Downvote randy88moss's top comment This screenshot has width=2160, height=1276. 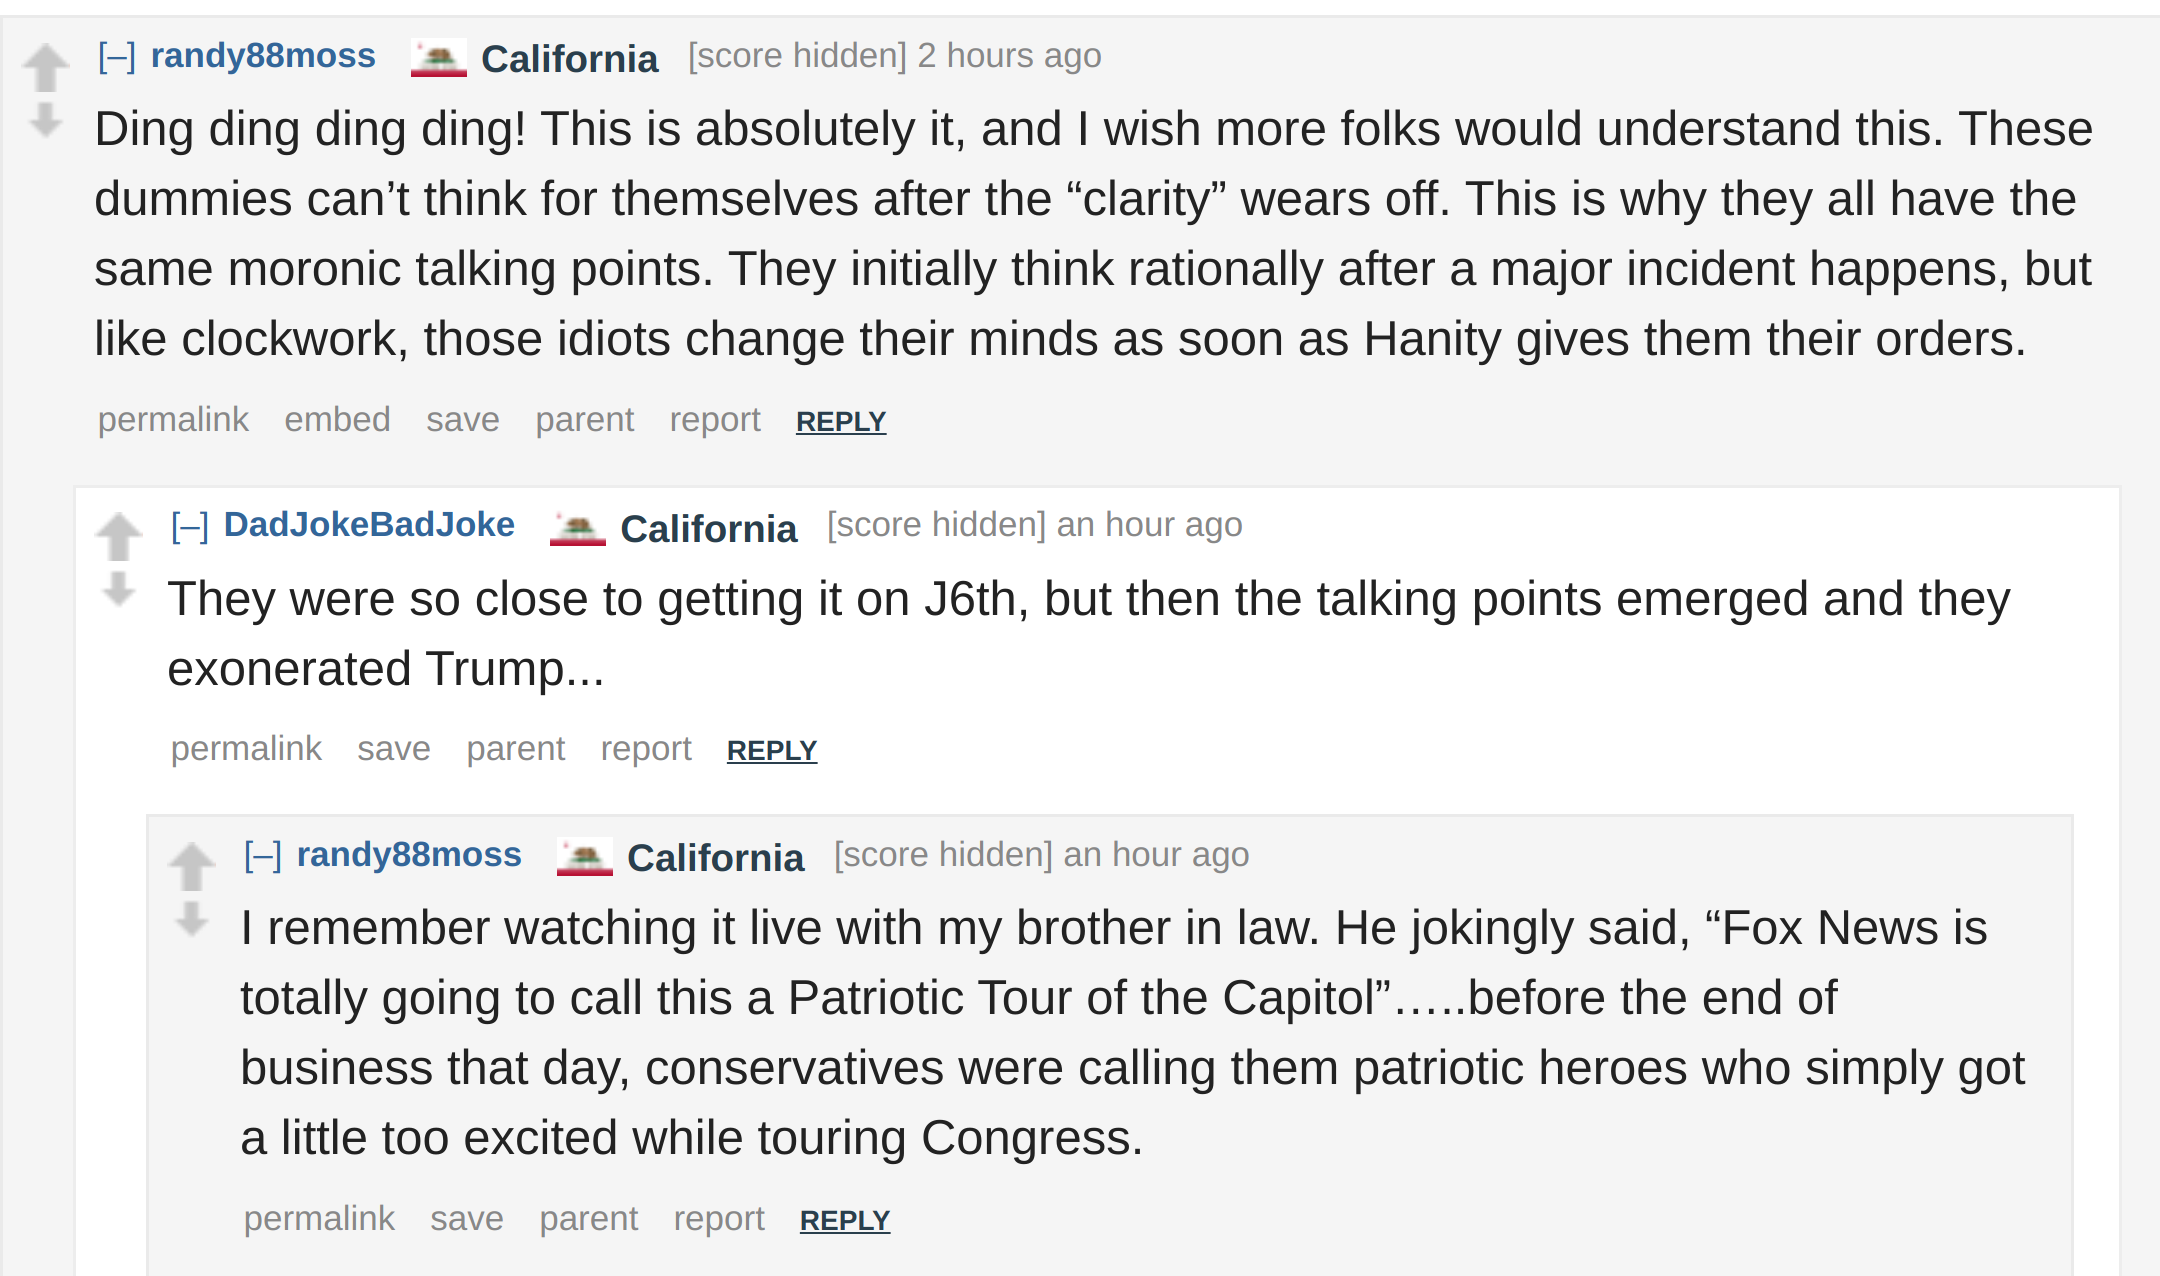point(46,120)
